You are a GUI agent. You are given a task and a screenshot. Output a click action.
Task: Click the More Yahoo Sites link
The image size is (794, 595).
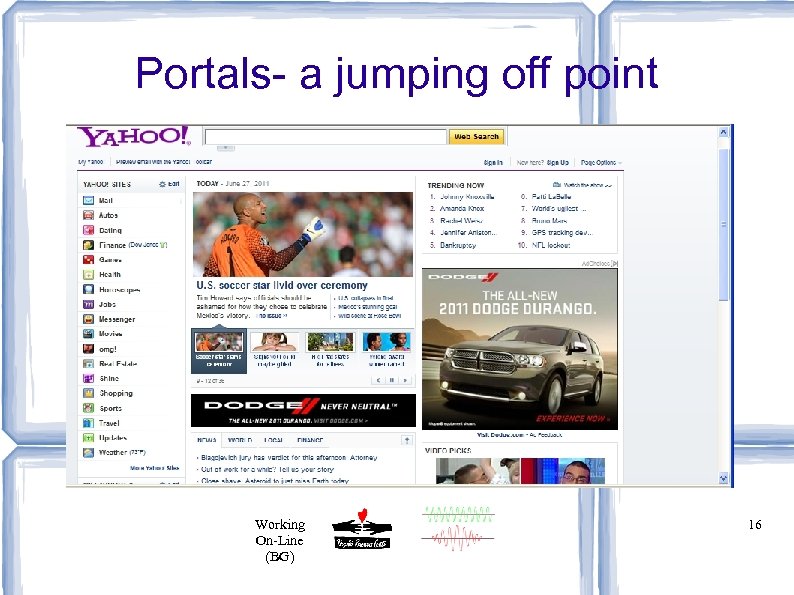coord(154,468)
